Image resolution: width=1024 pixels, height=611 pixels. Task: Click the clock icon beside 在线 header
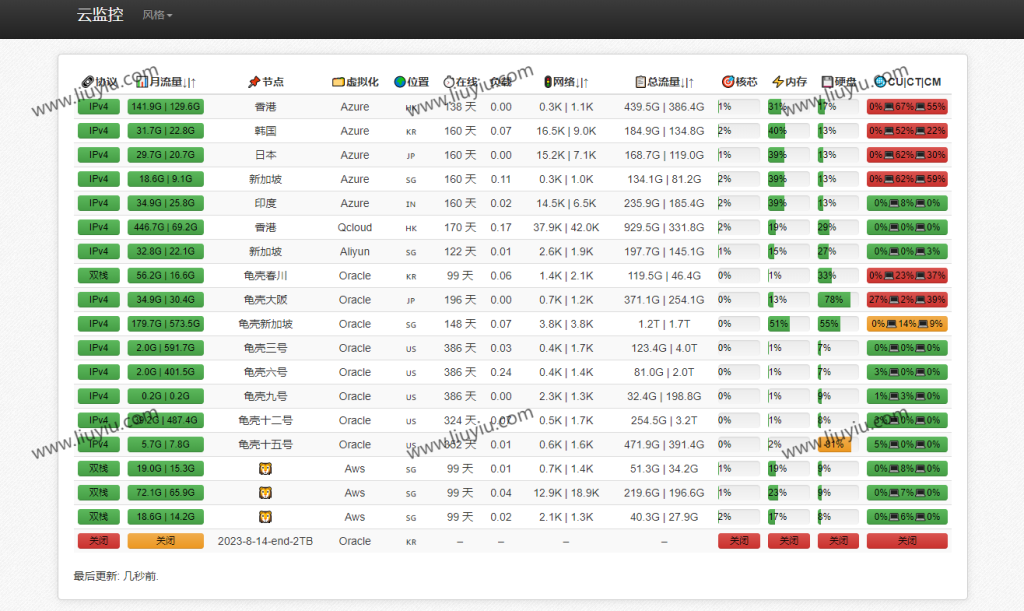coord(449,82)
